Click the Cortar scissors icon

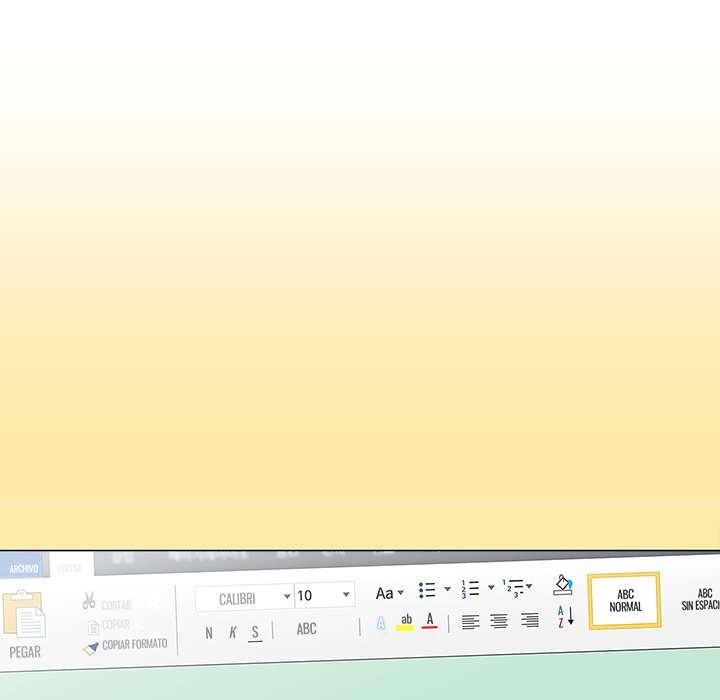click(89, 601)
